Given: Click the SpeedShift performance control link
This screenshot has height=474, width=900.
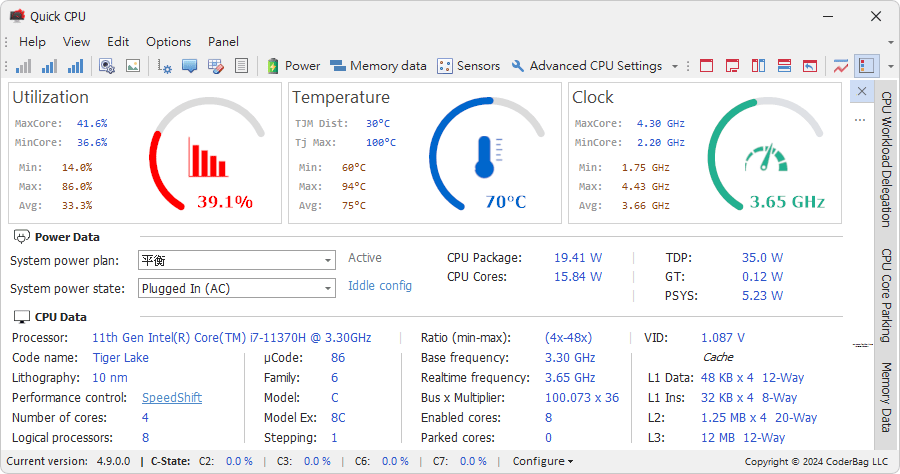Looking at the screenshot, I should coord(172,398).
